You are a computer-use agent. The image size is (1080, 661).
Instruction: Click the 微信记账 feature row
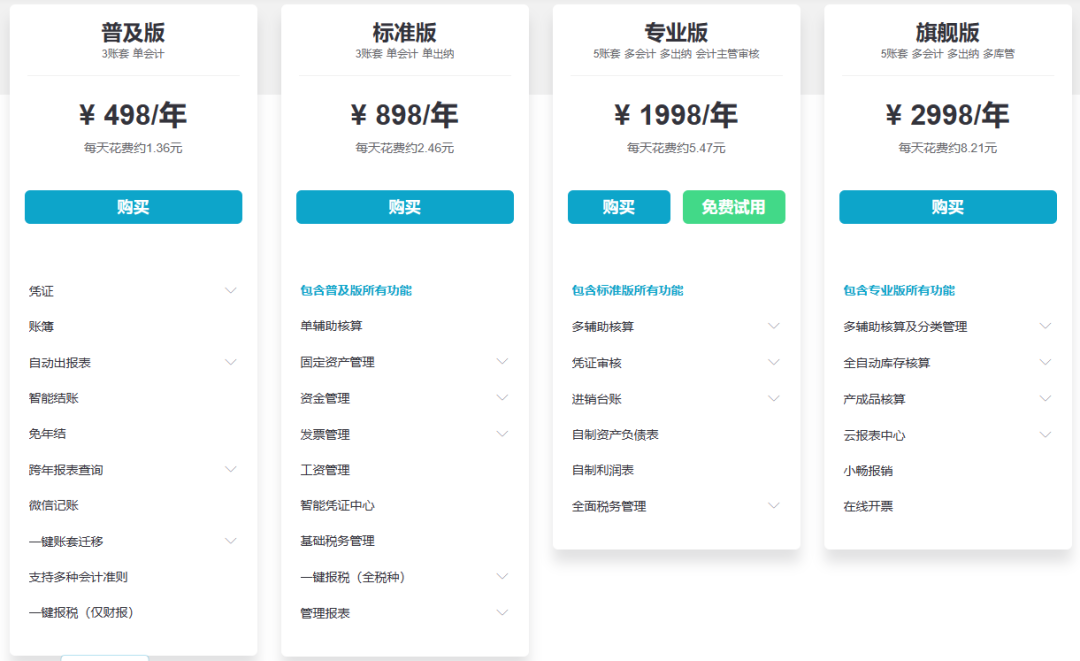(54, 505)
